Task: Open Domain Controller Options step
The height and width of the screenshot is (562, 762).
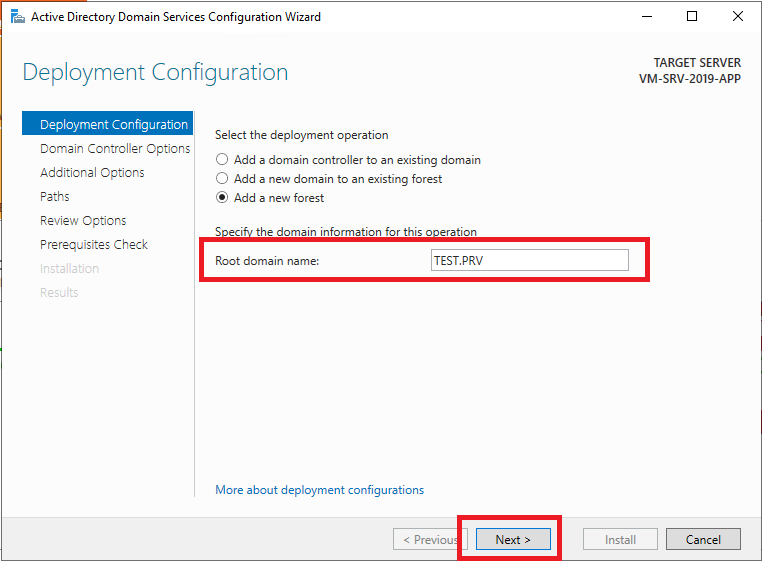Action: point(115,148)
